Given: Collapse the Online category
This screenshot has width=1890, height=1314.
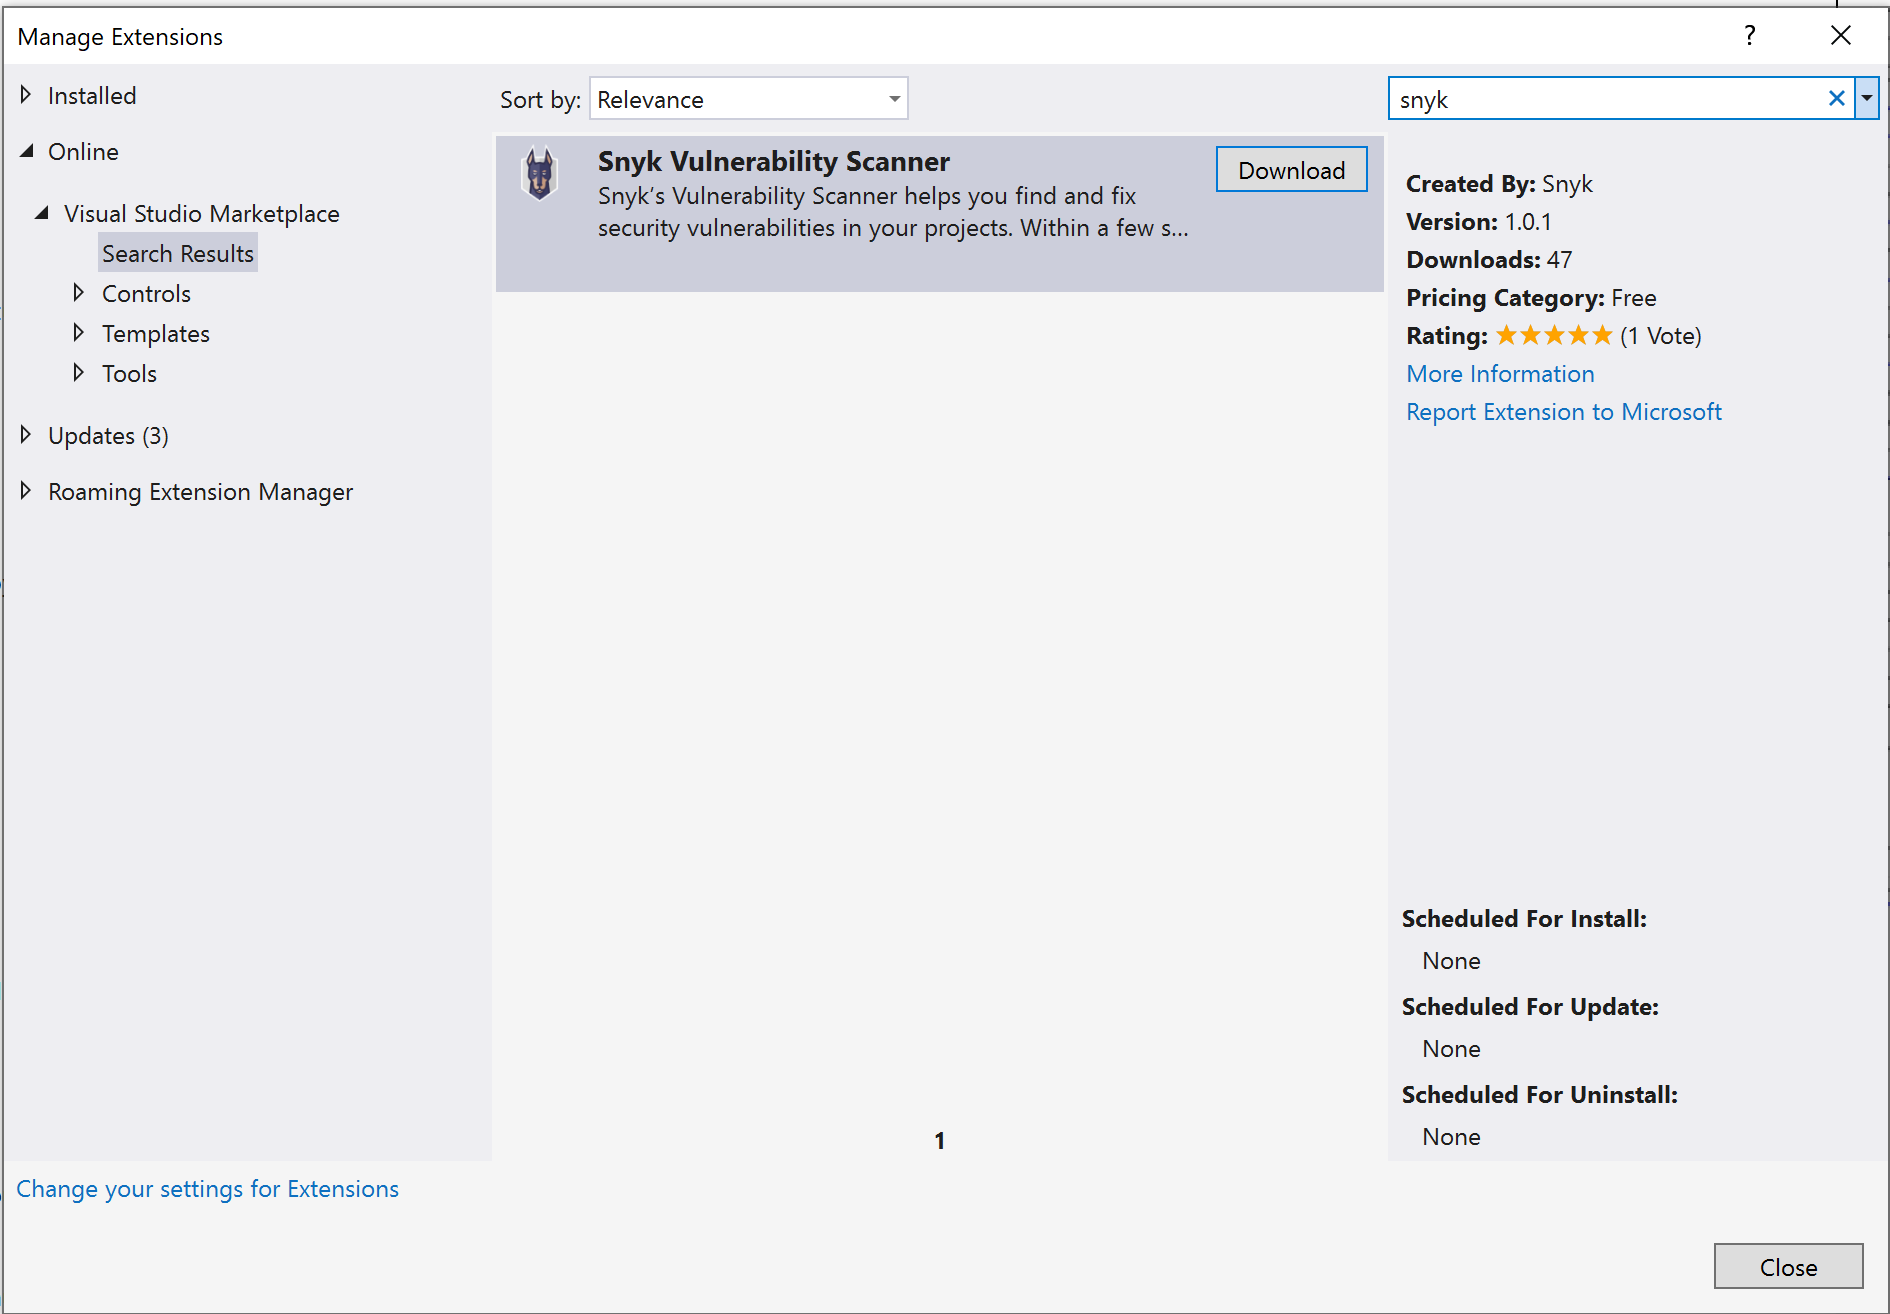Looking at the screenshot, I should (x=27, y=151).
